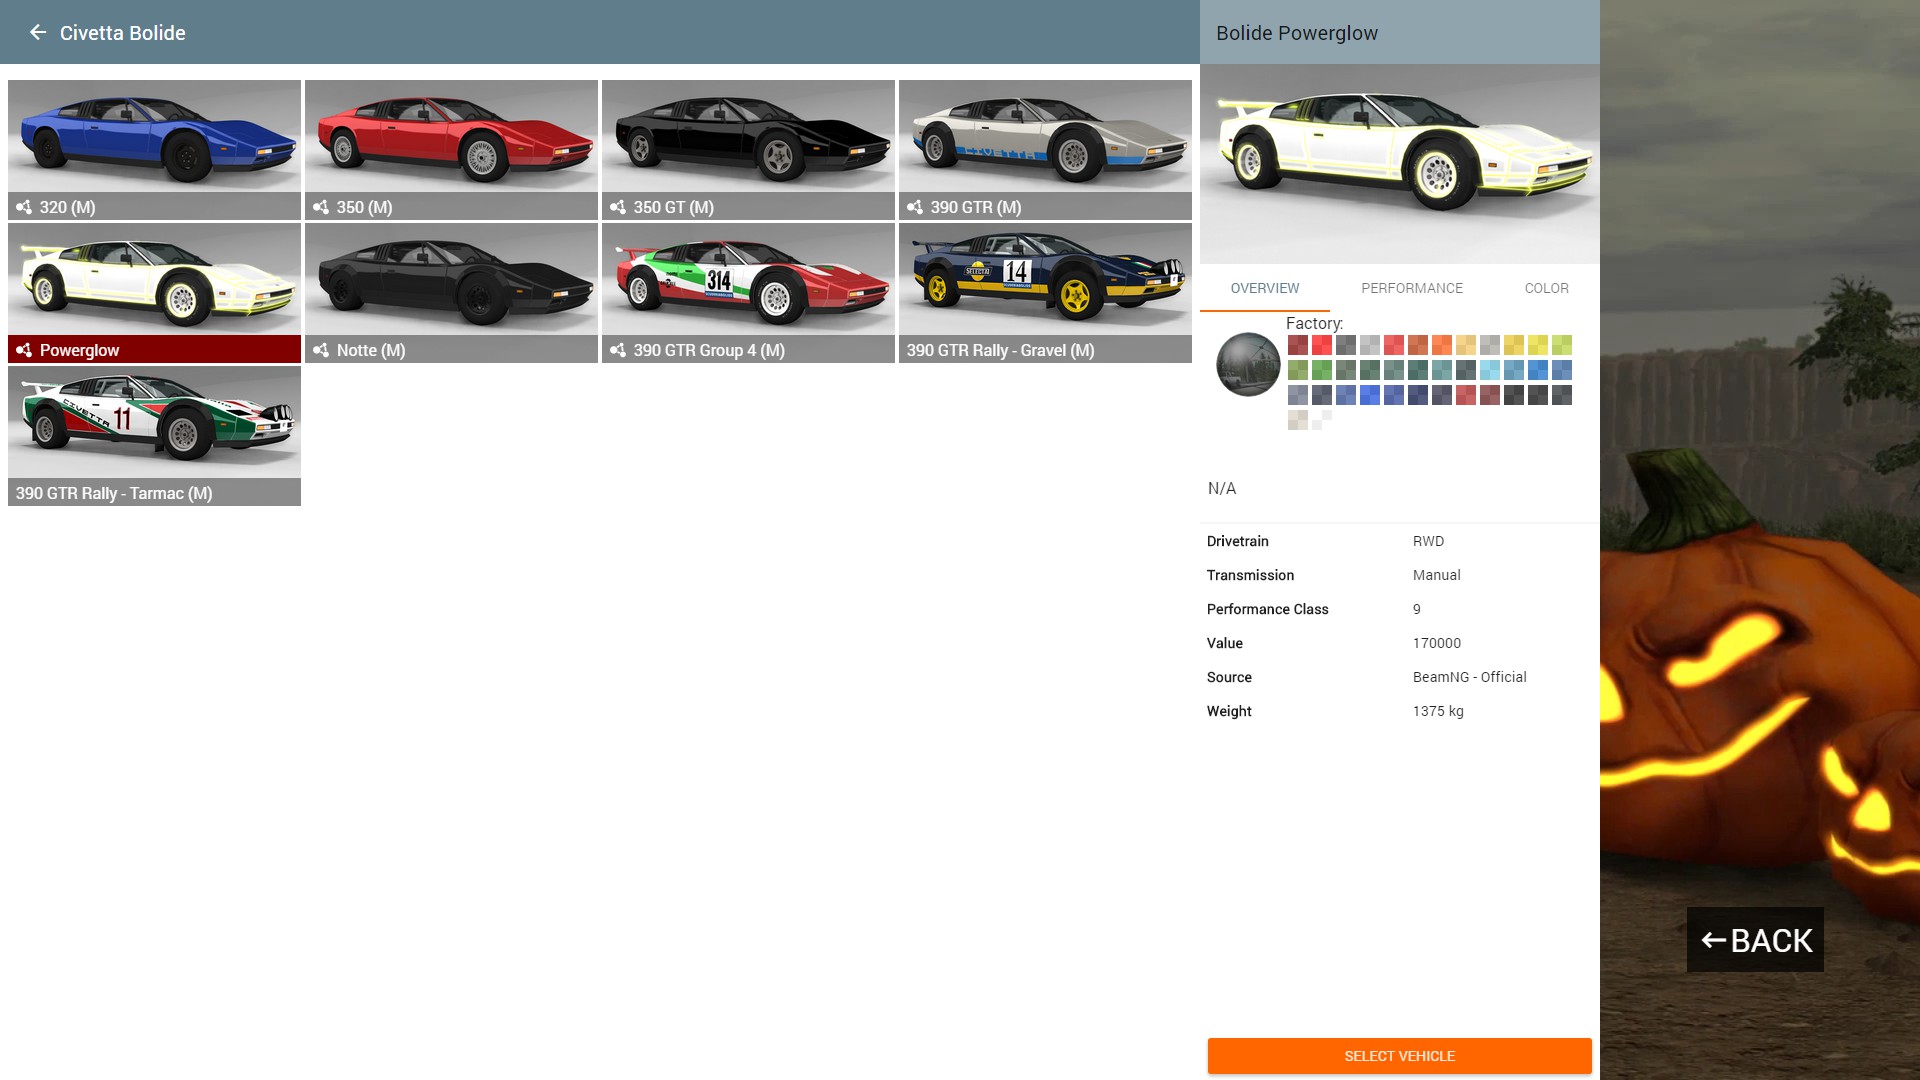Open the Color tab
This screenshot has width=1920, height=1080.
tap(1546, 288)
